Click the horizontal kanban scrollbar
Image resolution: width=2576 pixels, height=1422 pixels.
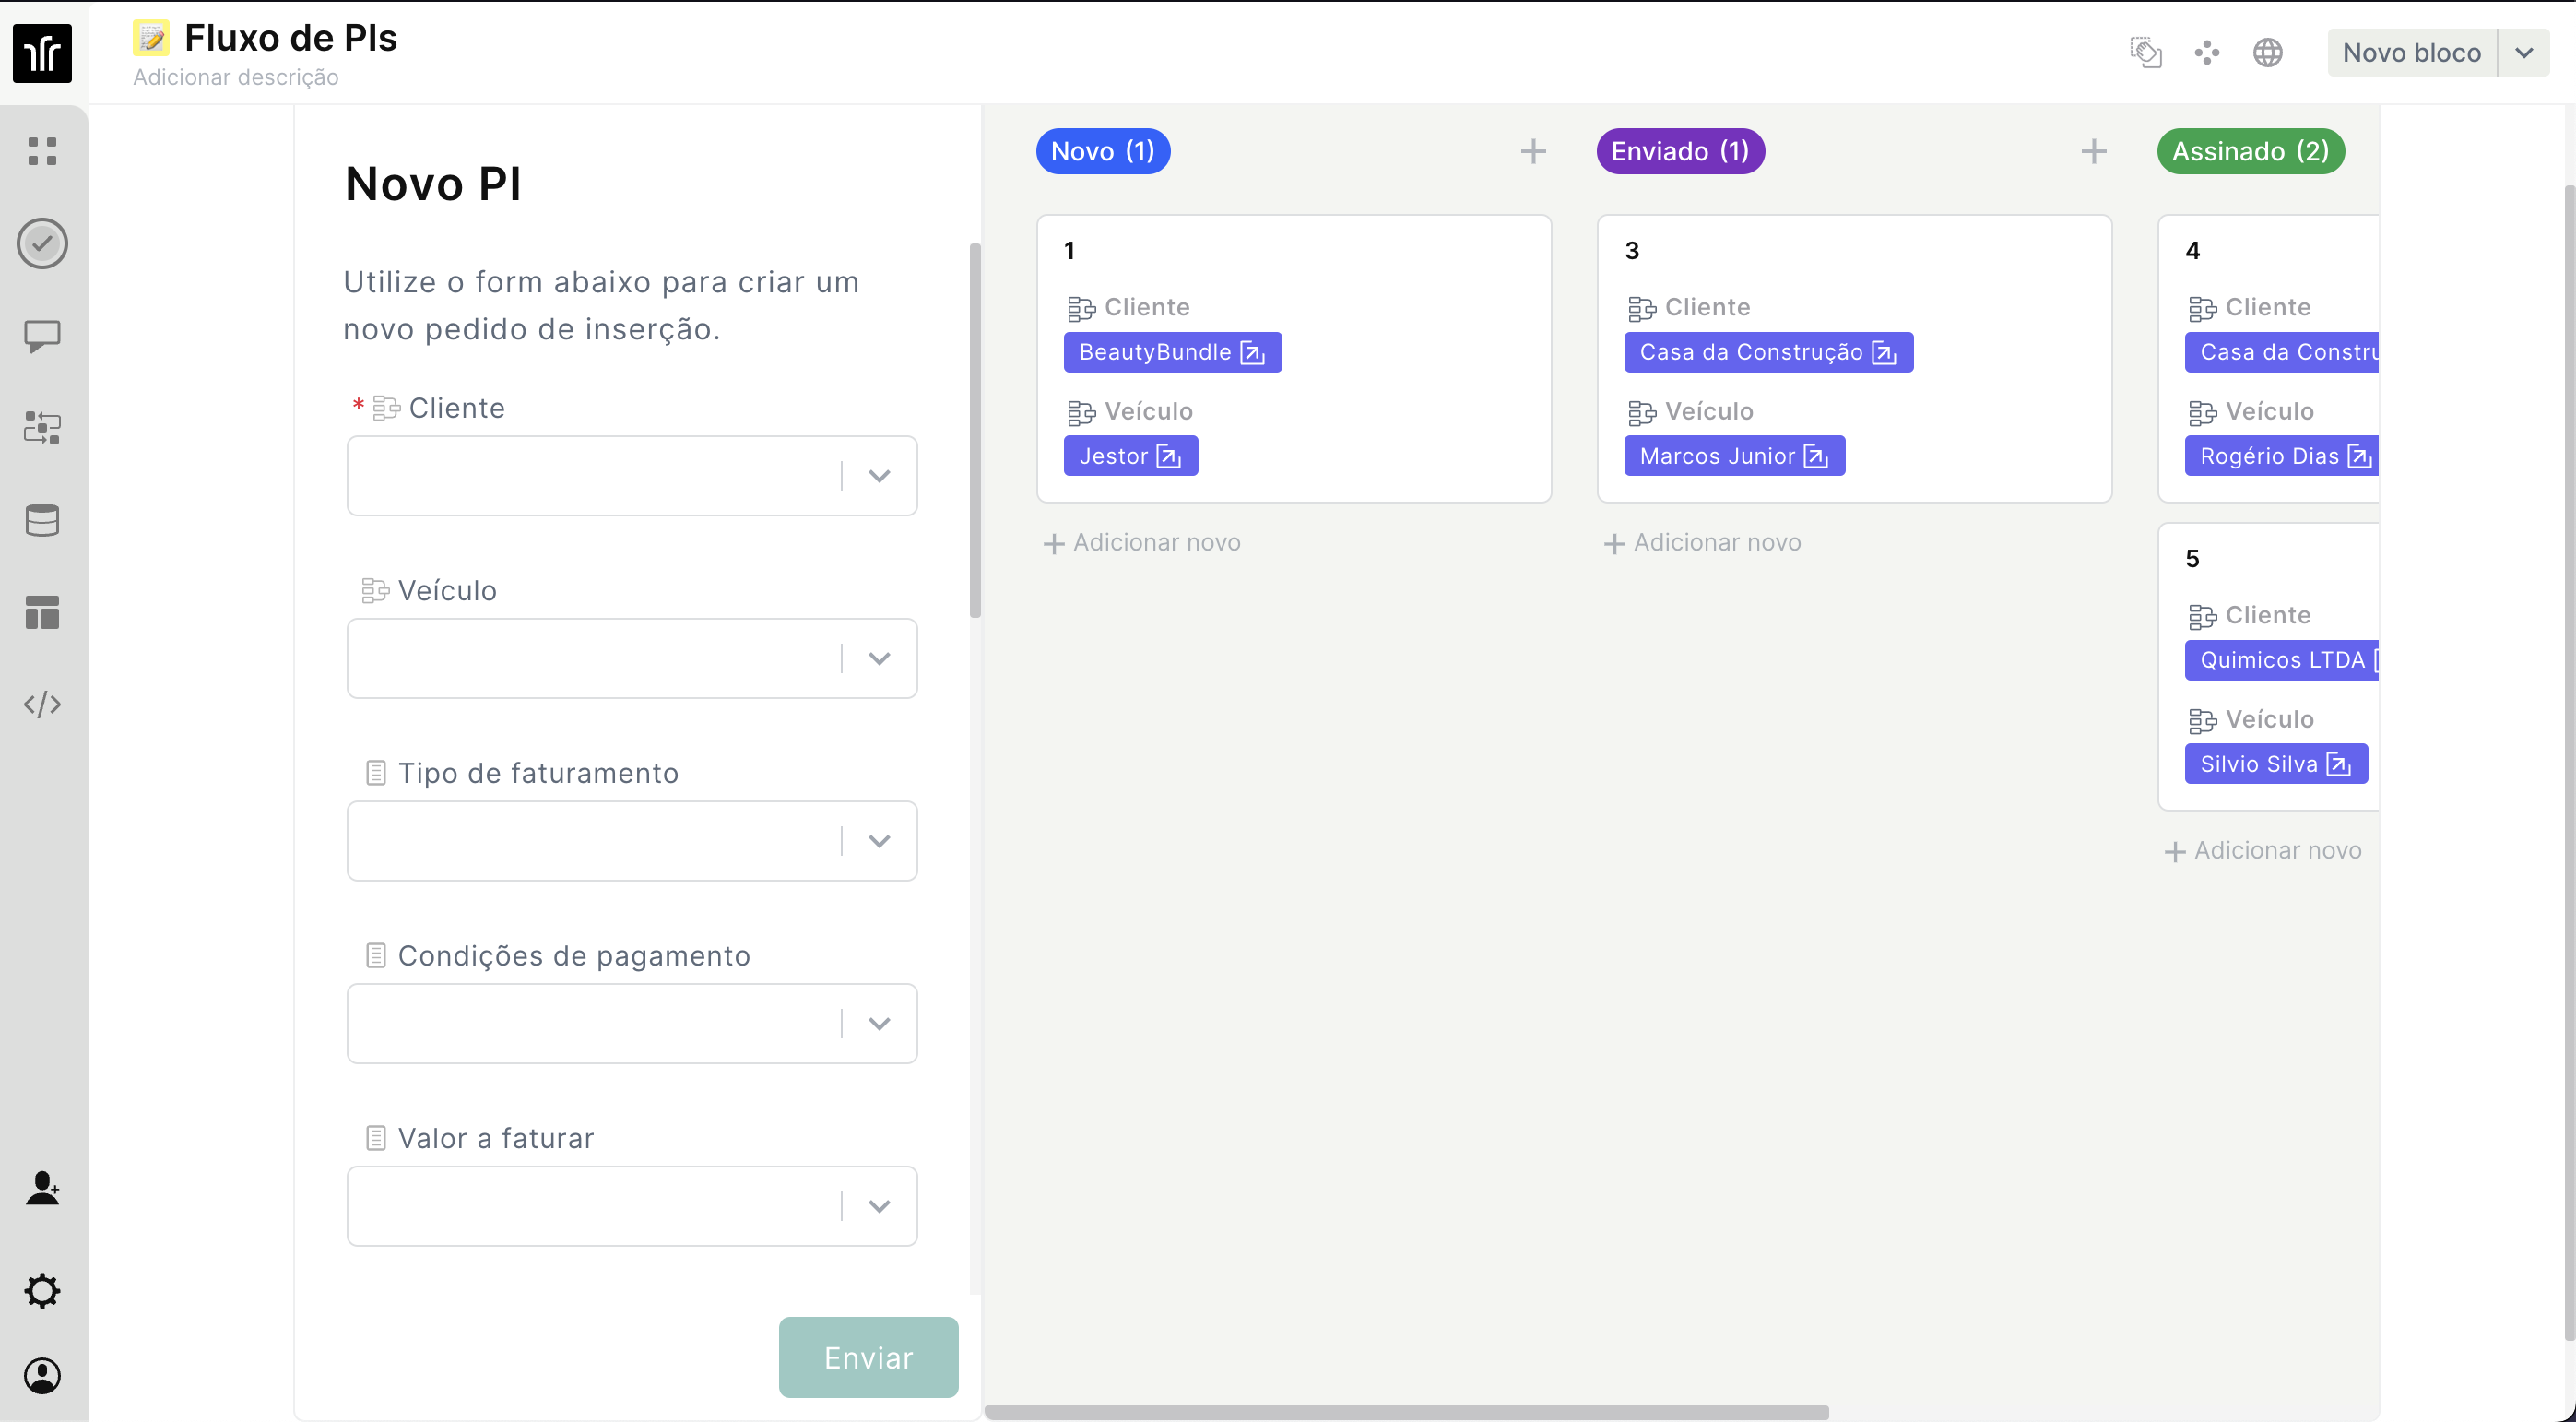(x=1405, y=1411)
